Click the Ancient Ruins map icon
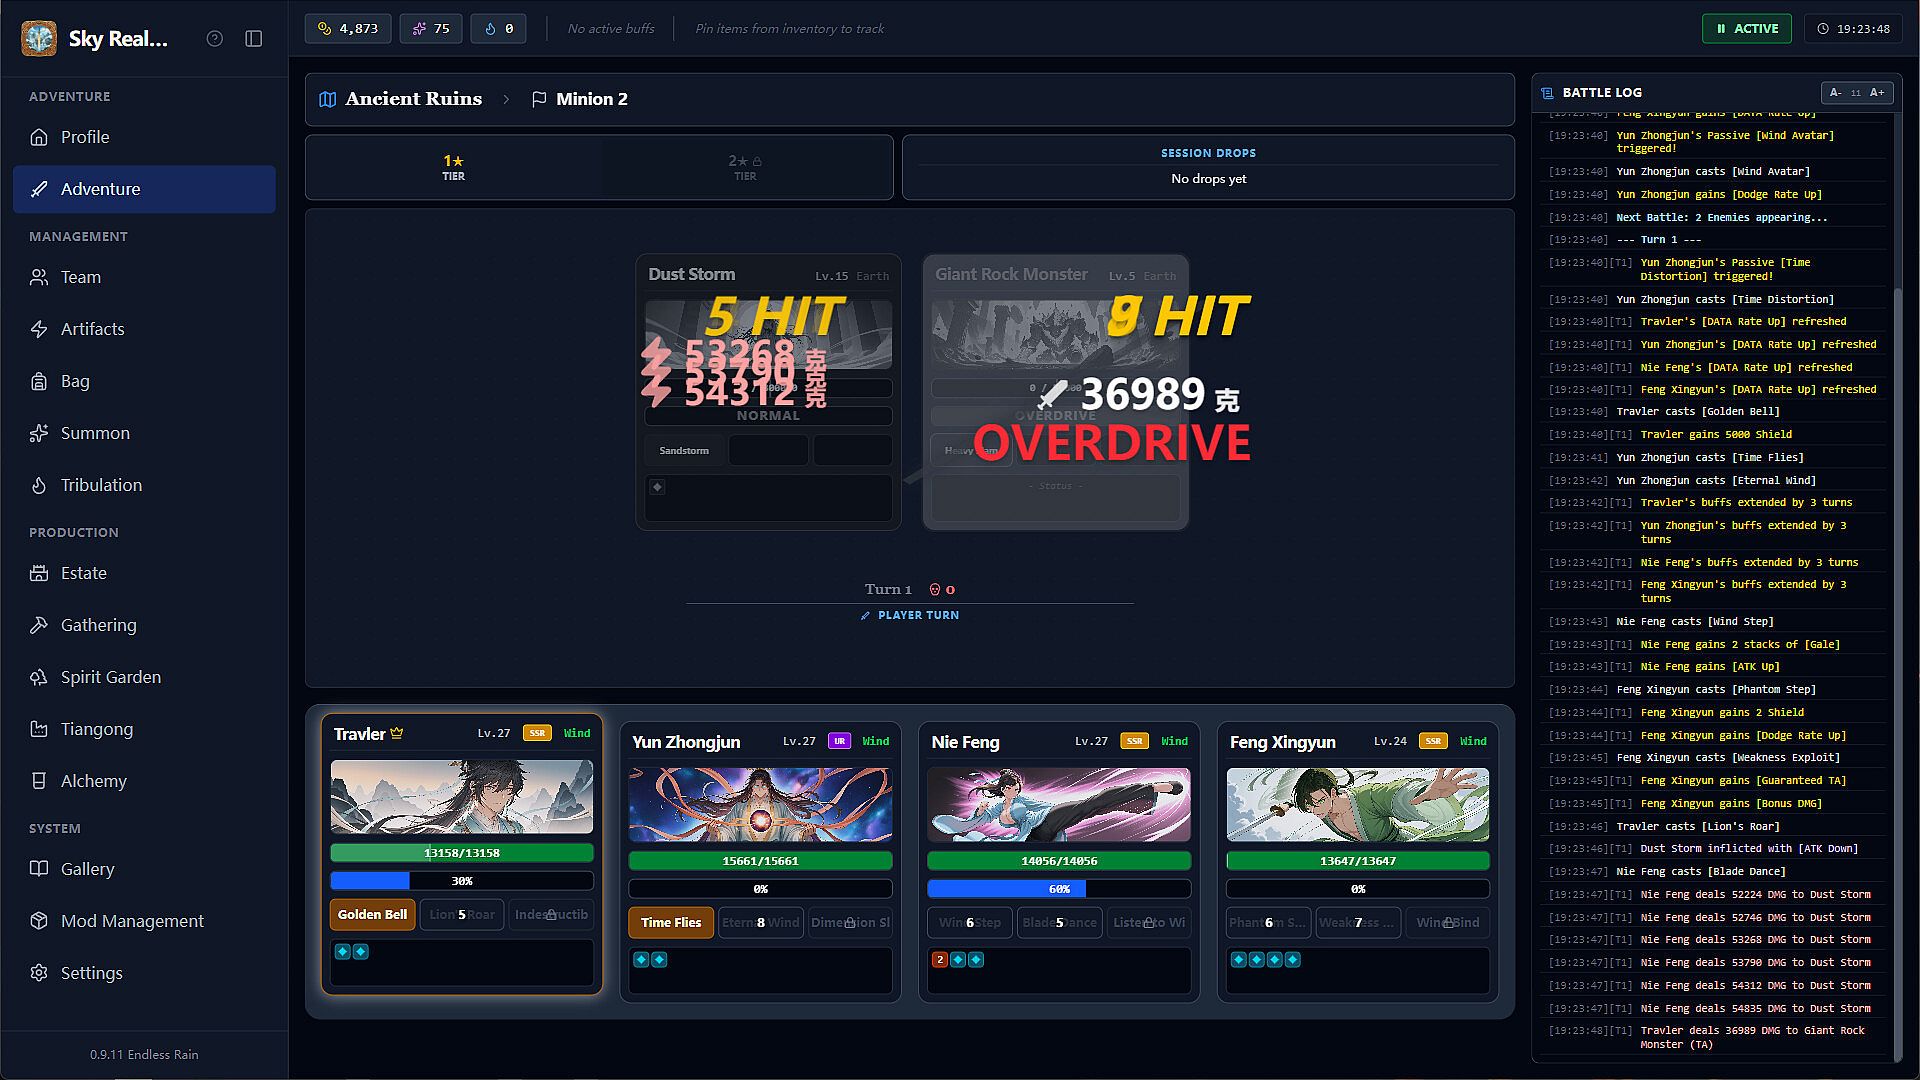 click(327, 99)
